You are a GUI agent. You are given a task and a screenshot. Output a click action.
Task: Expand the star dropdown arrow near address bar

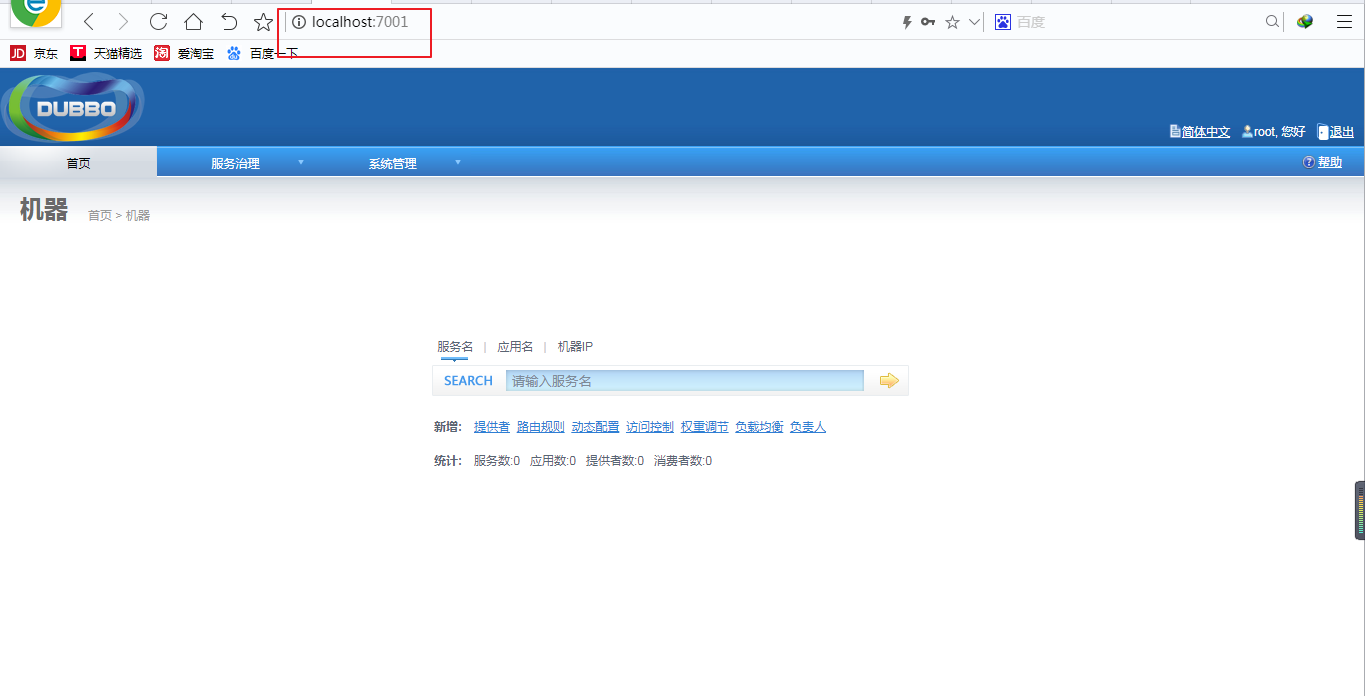pos(974,21)
